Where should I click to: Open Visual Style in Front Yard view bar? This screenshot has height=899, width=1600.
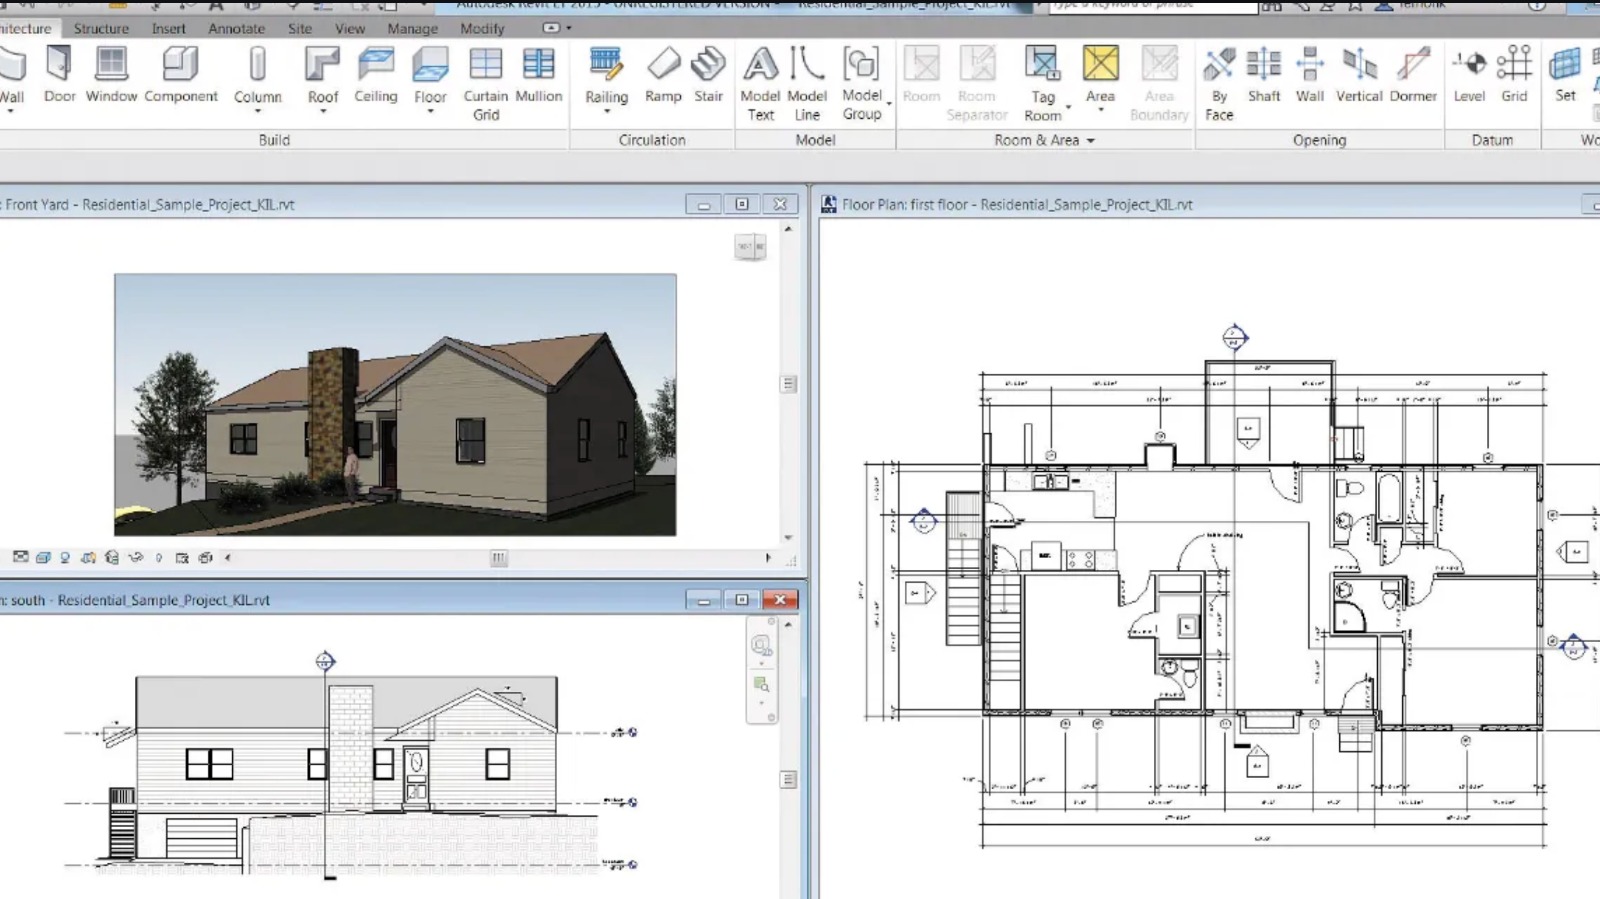click(x=43, y=557)
